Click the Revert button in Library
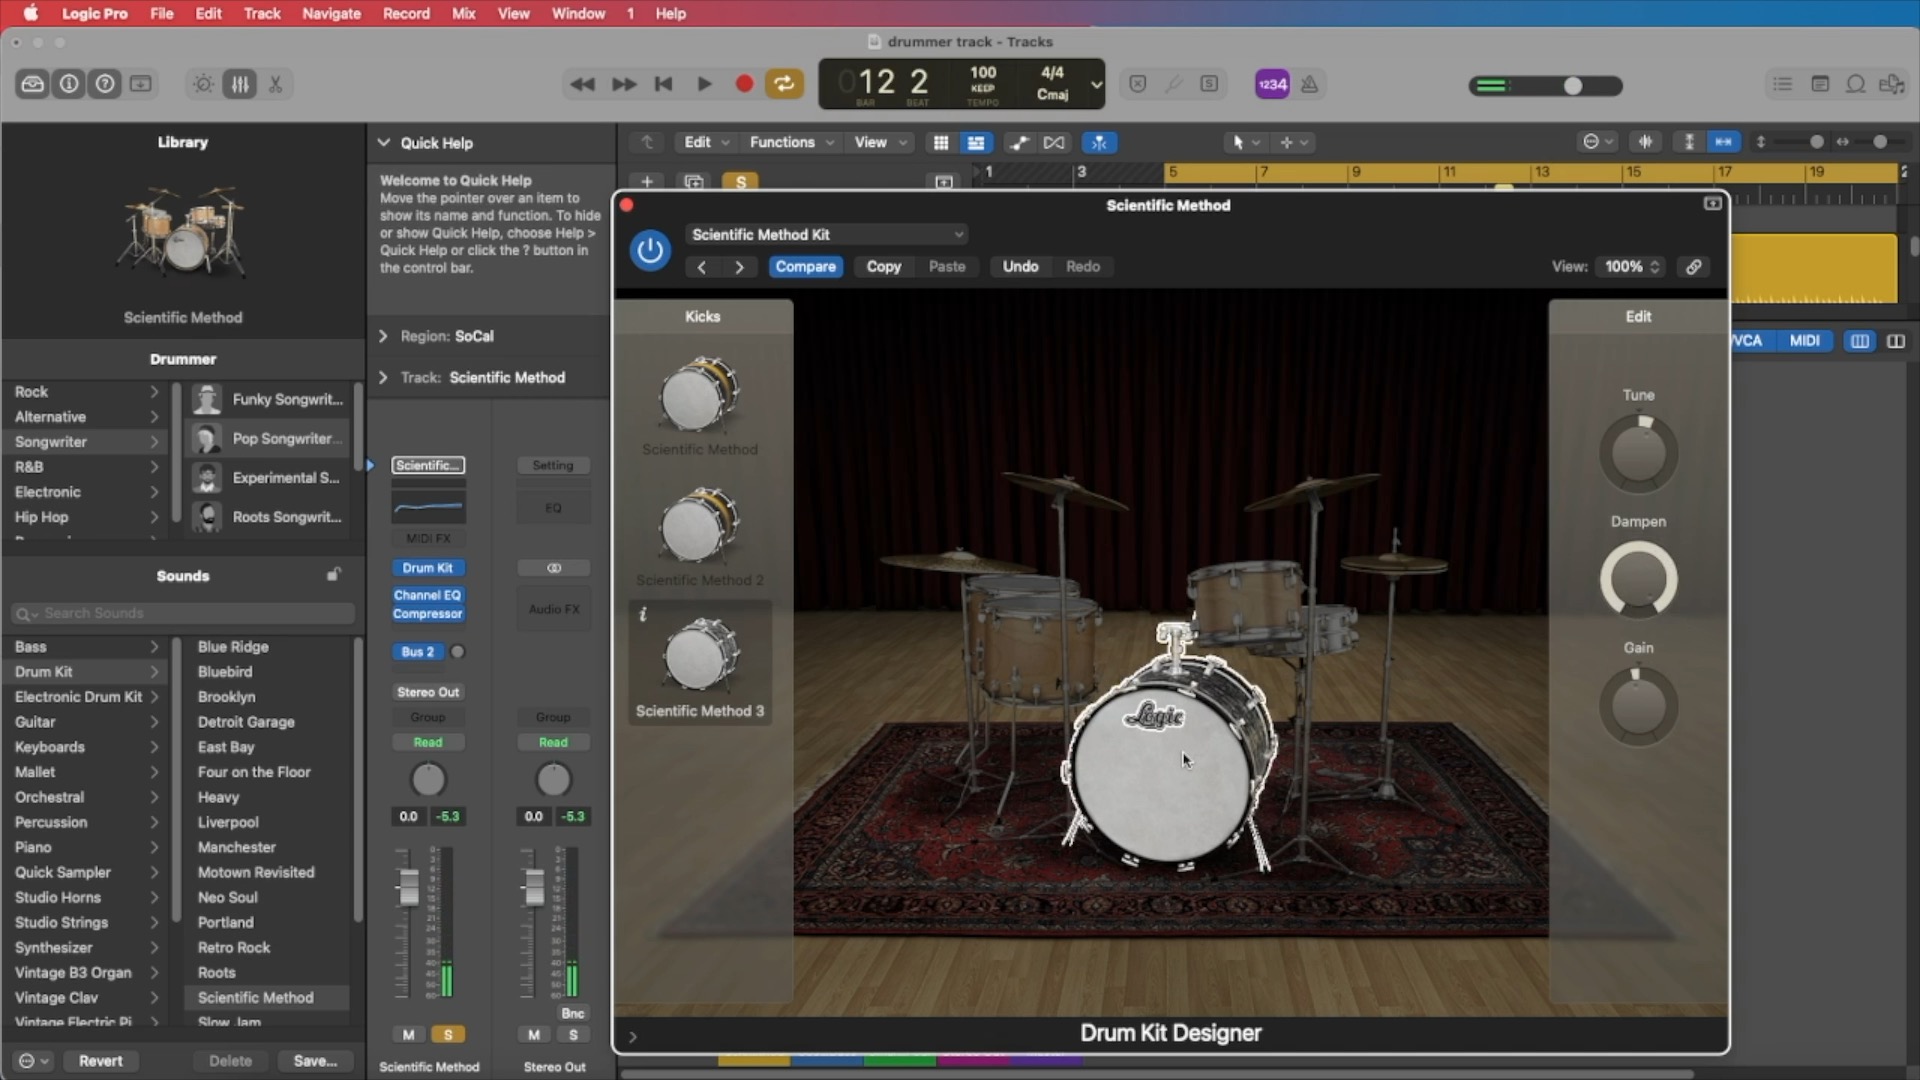The width and height of the screenshot is (1920, 1080). (101, 1061)
